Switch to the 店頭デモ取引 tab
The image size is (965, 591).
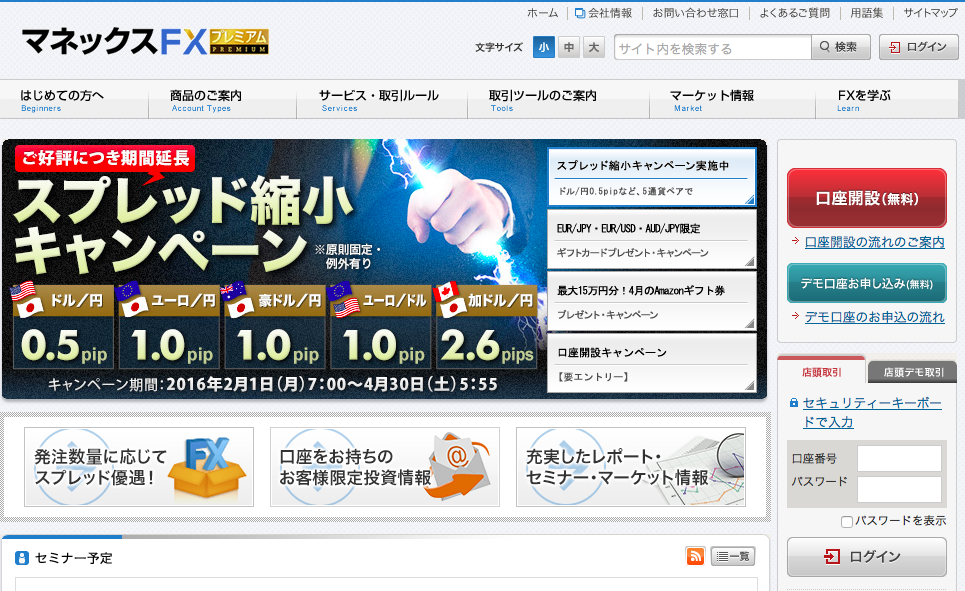point(913,372)
